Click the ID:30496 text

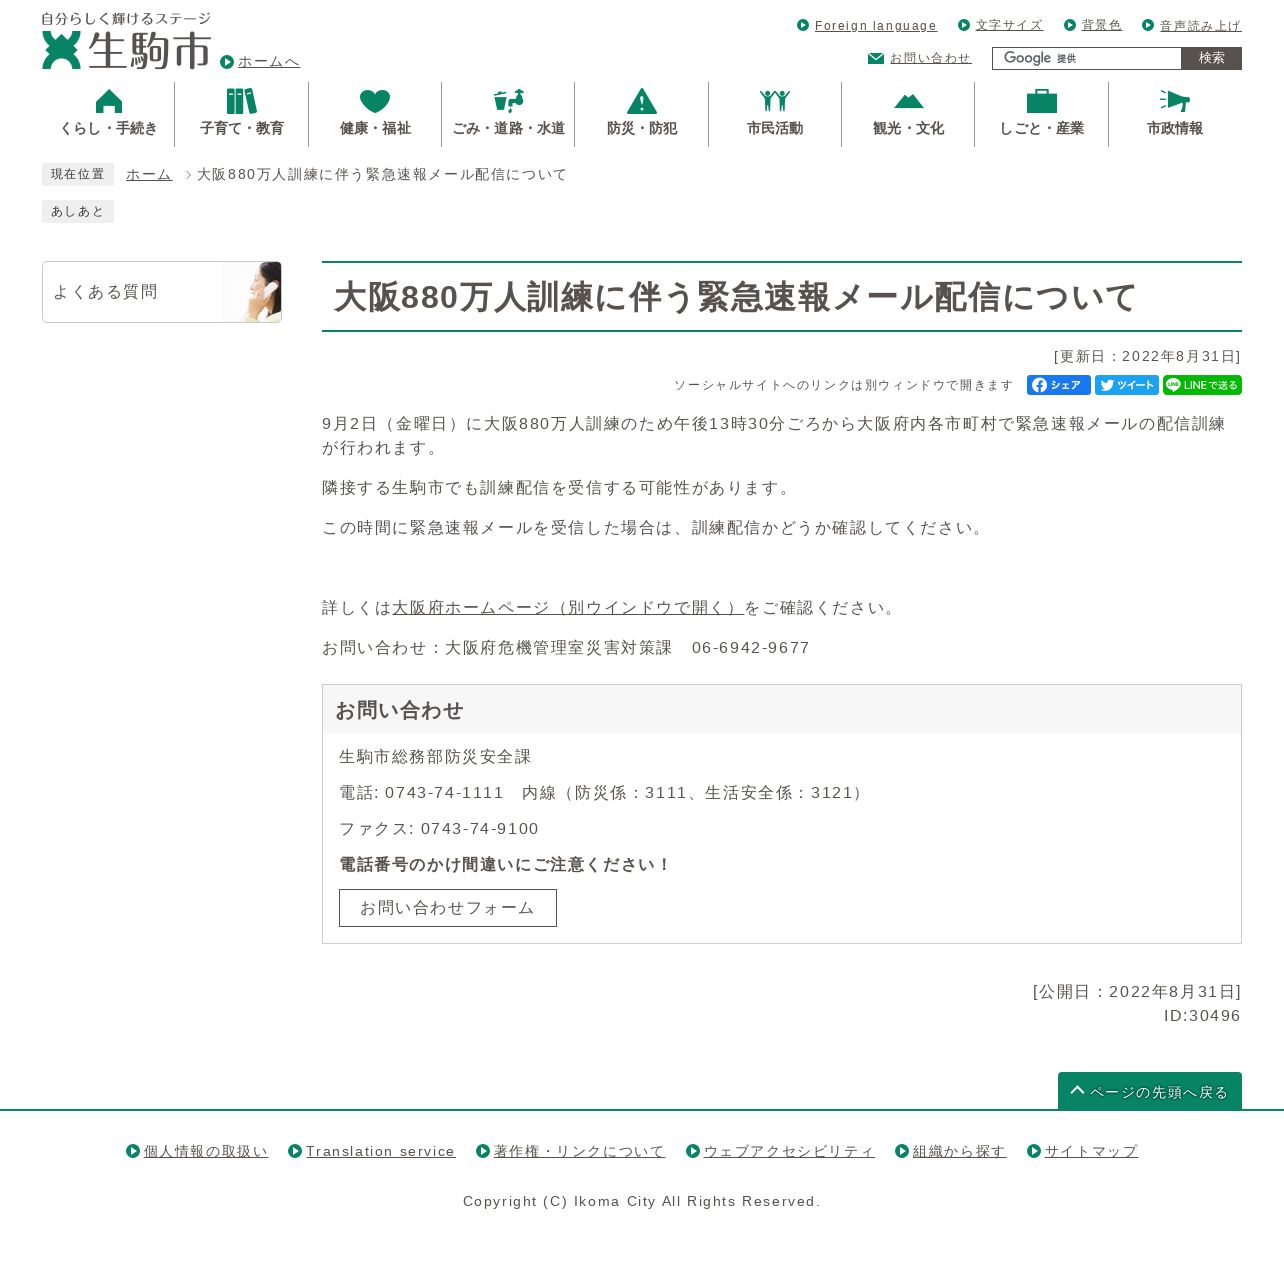tap(1202, 1016)
